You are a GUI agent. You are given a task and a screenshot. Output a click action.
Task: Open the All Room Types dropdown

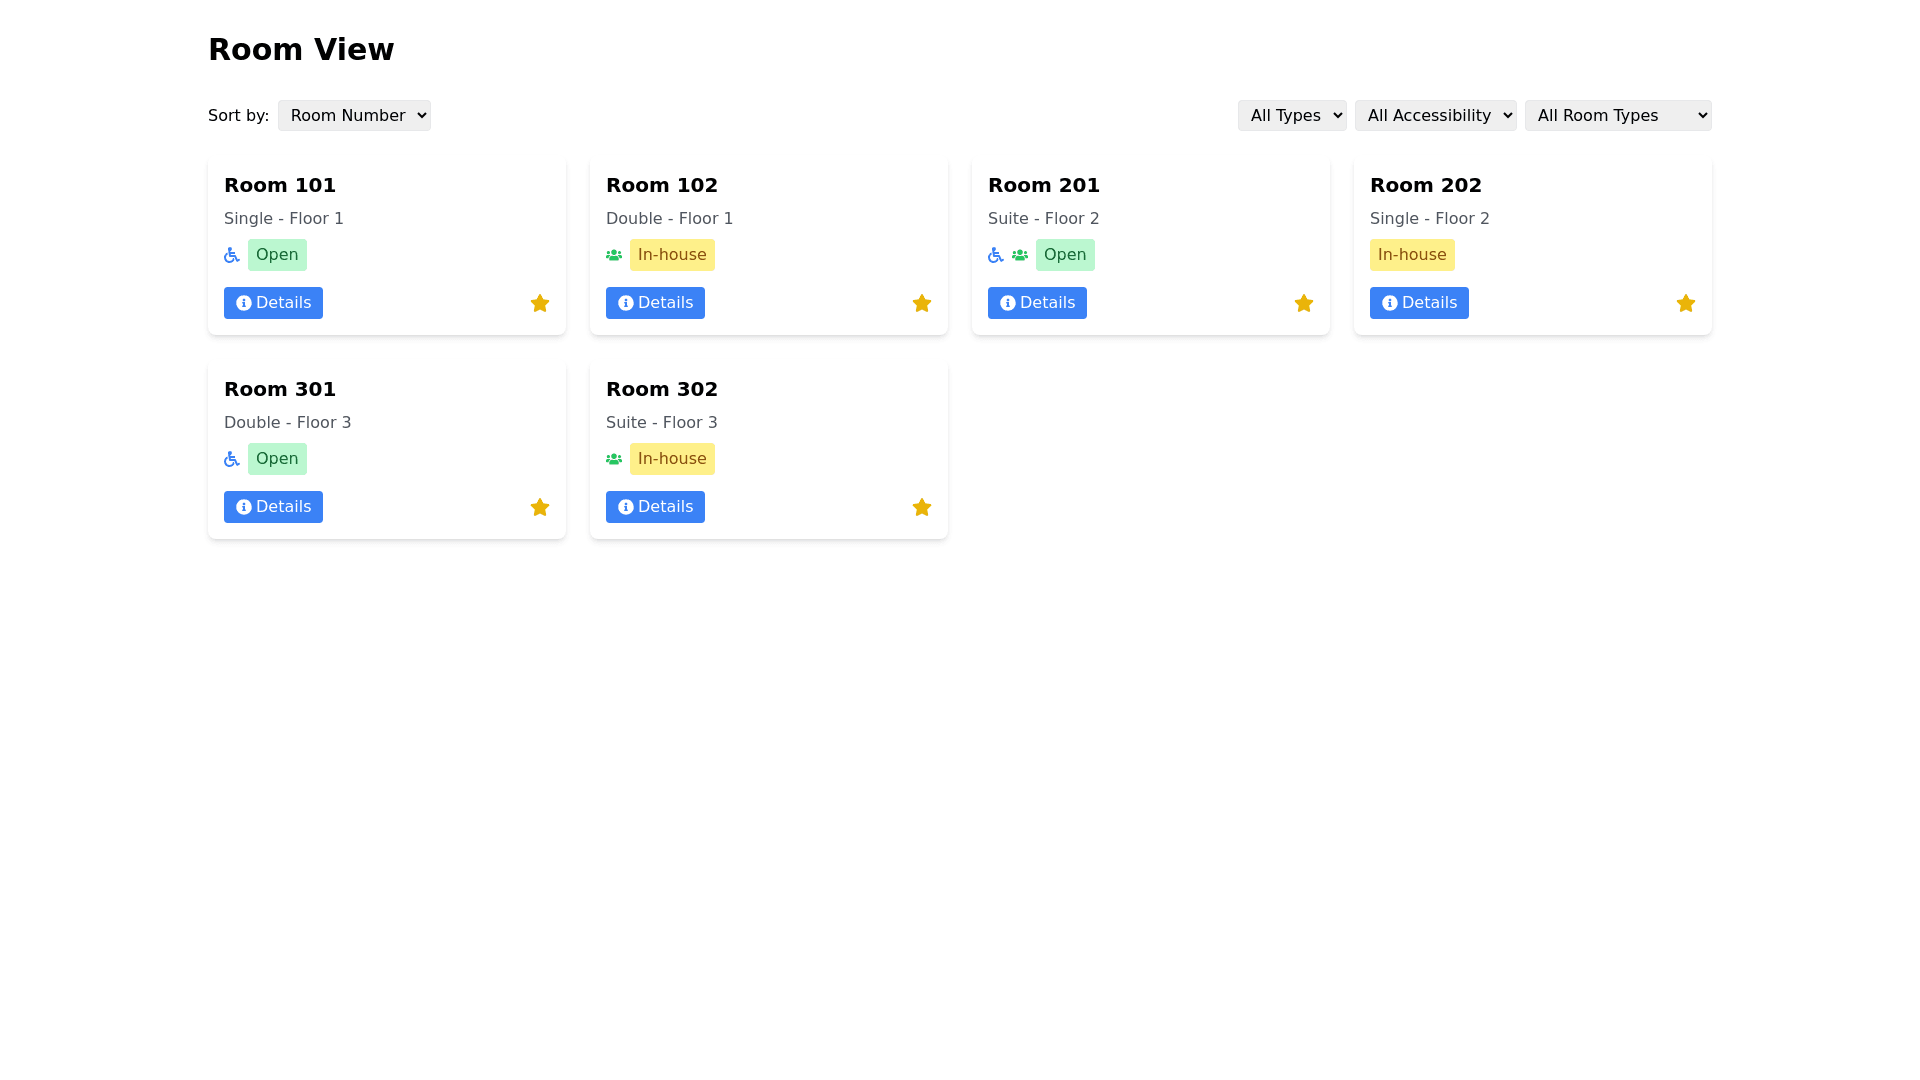coord(1617,116)
